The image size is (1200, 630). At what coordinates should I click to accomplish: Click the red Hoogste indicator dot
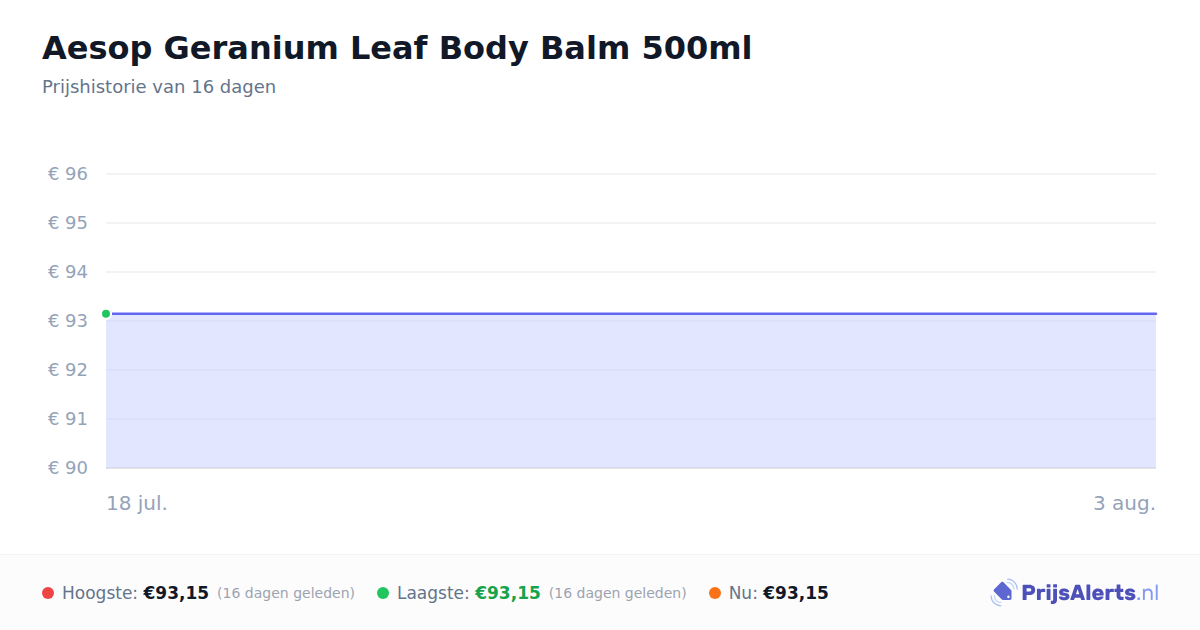[48, 593]
